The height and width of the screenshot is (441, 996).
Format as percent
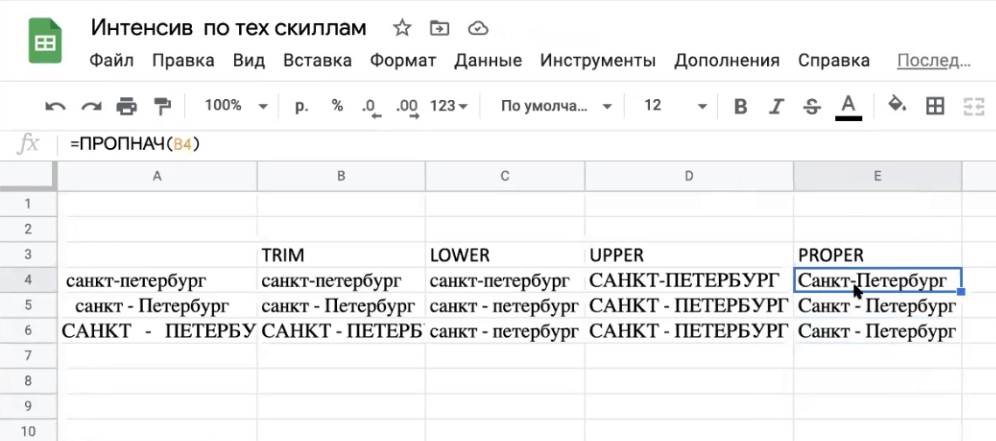pyautogui.click(x=337, y=105)
